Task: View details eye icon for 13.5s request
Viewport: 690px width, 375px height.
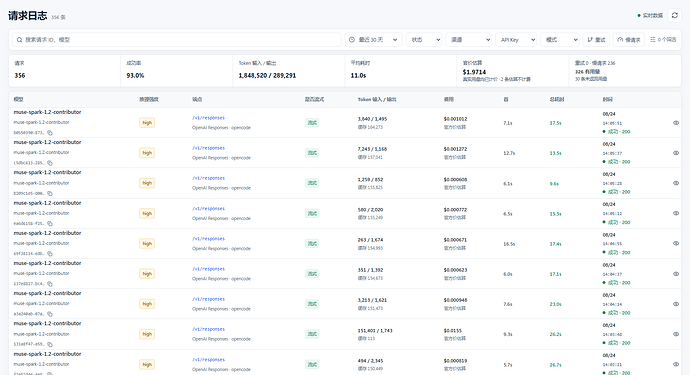Action: [x=676, y=153]
